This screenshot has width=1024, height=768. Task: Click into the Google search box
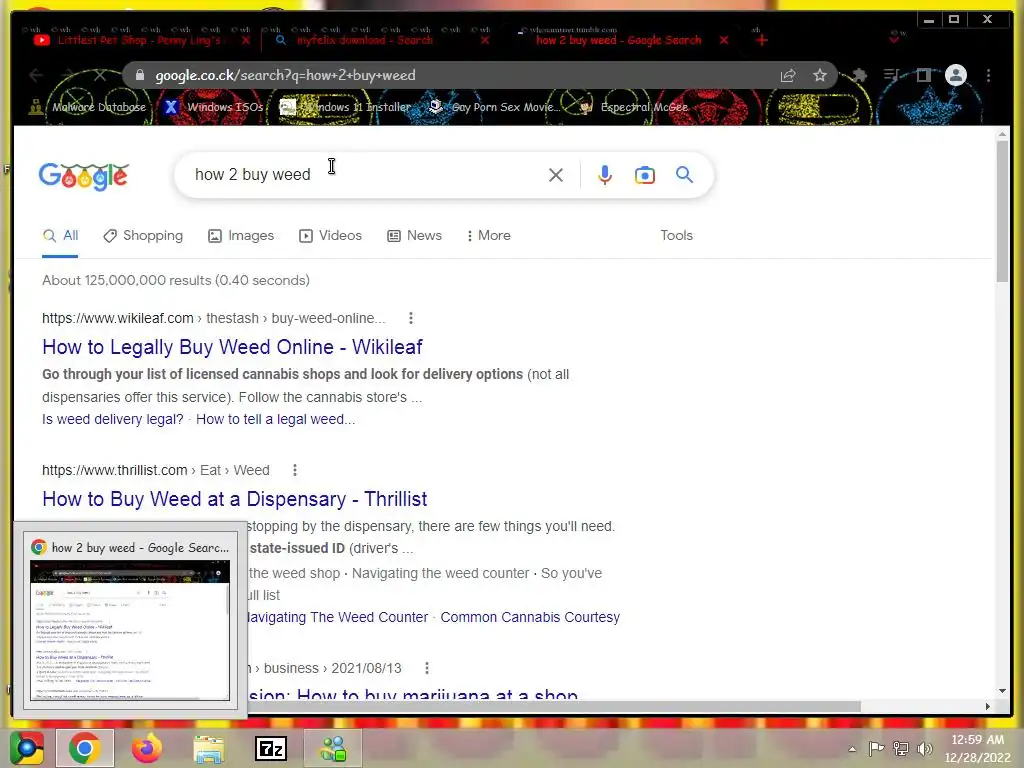click(x=362, y=174)
